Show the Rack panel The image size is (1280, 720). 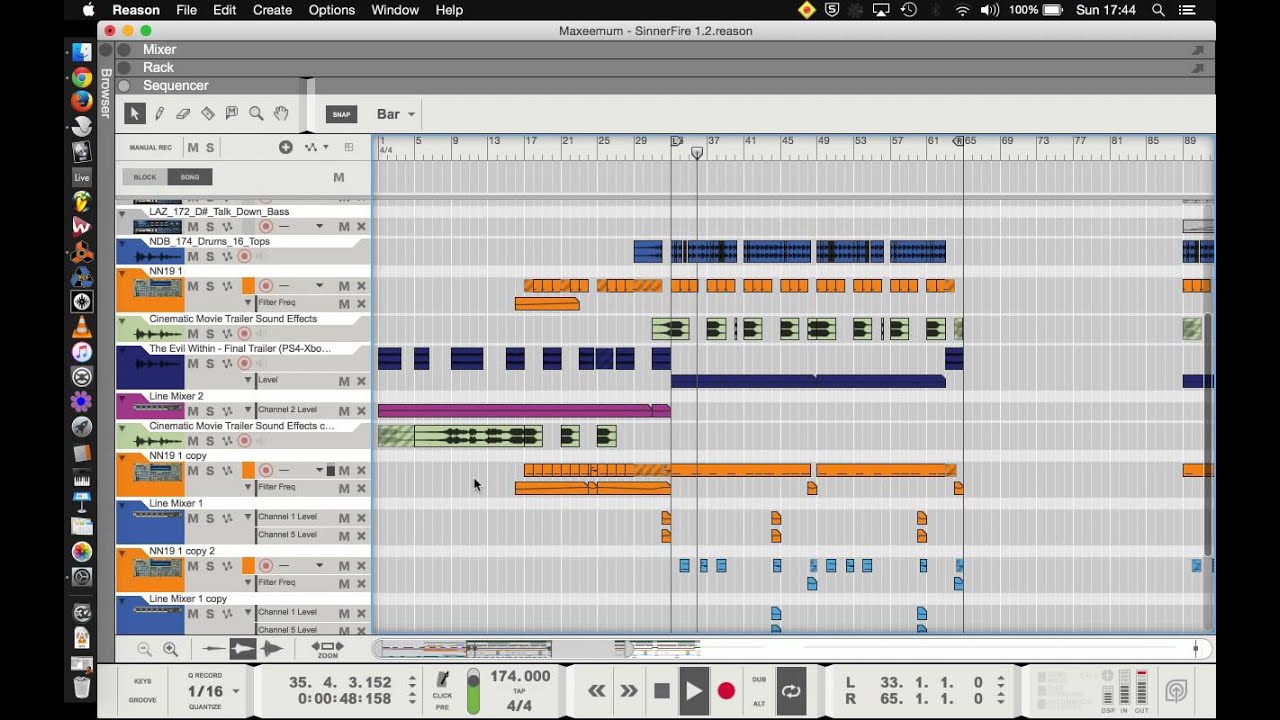pos(158,67)
